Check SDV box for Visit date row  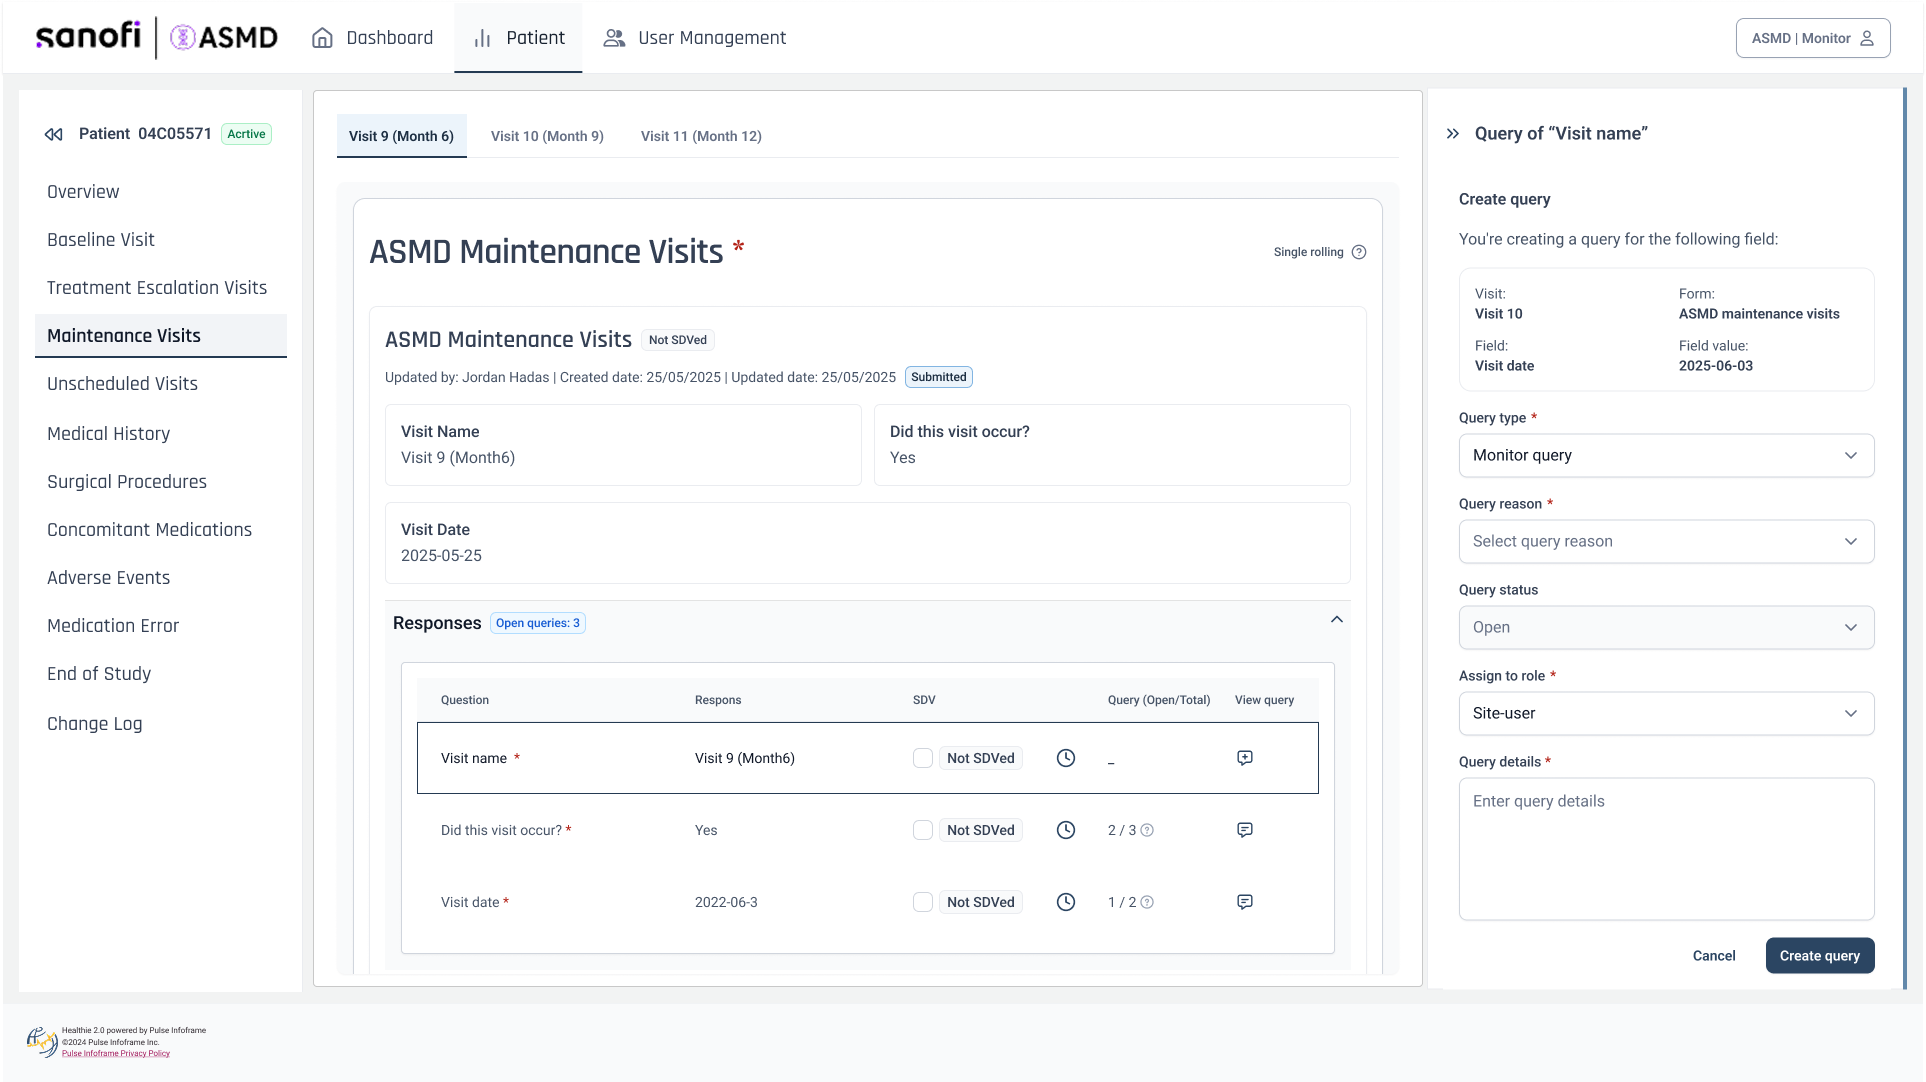(x=923, y=902)
